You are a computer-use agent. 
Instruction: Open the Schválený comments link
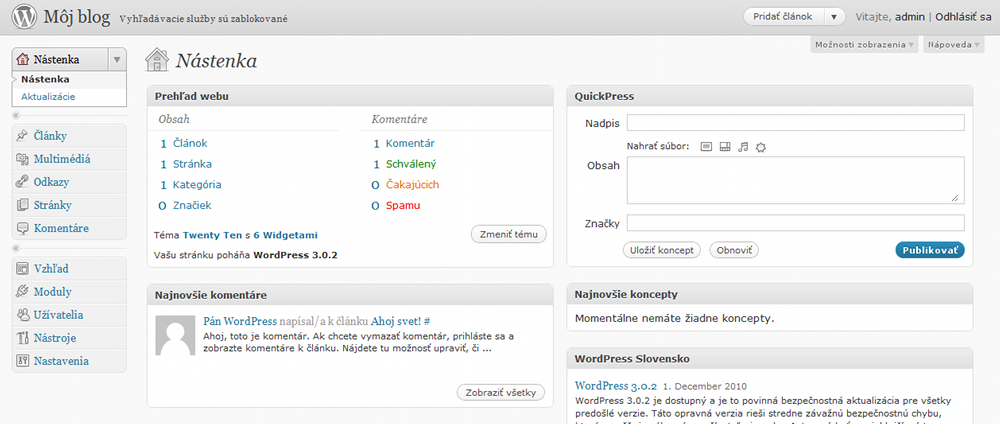tap(411, 164)
